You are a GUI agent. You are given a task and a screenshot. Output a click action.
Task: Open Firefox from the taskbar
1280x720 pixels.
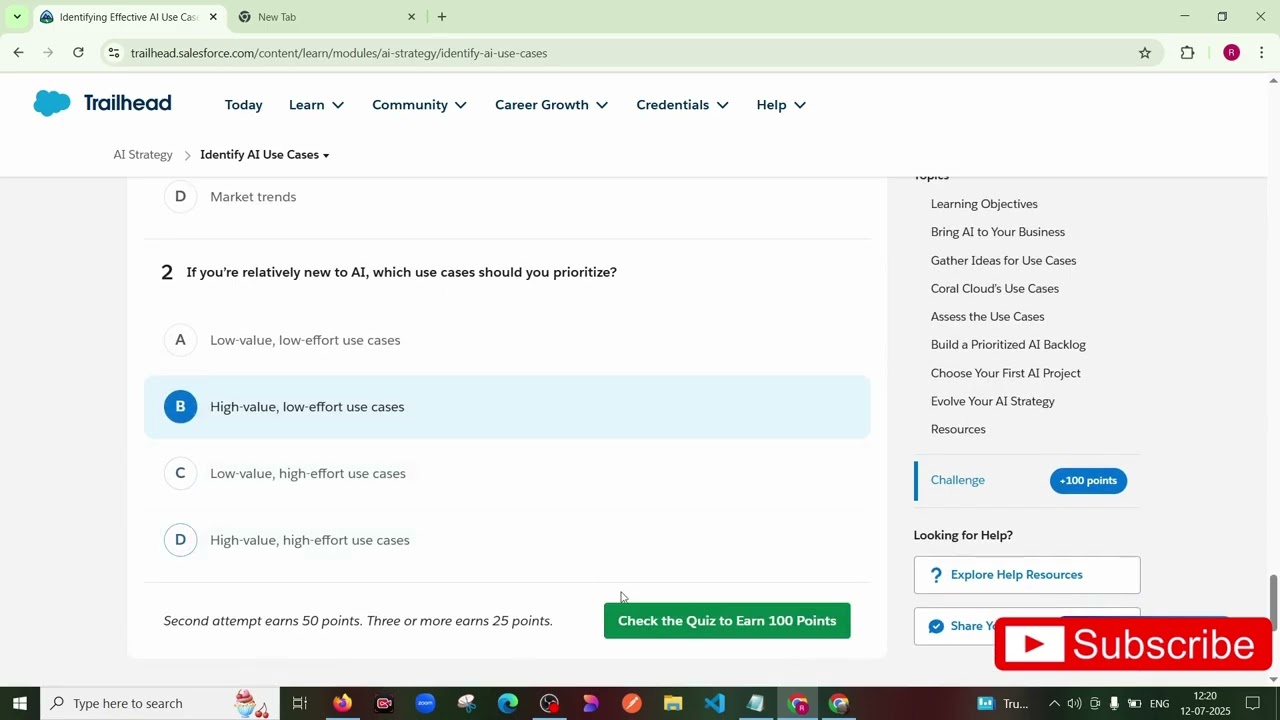[x=343, y=704]
